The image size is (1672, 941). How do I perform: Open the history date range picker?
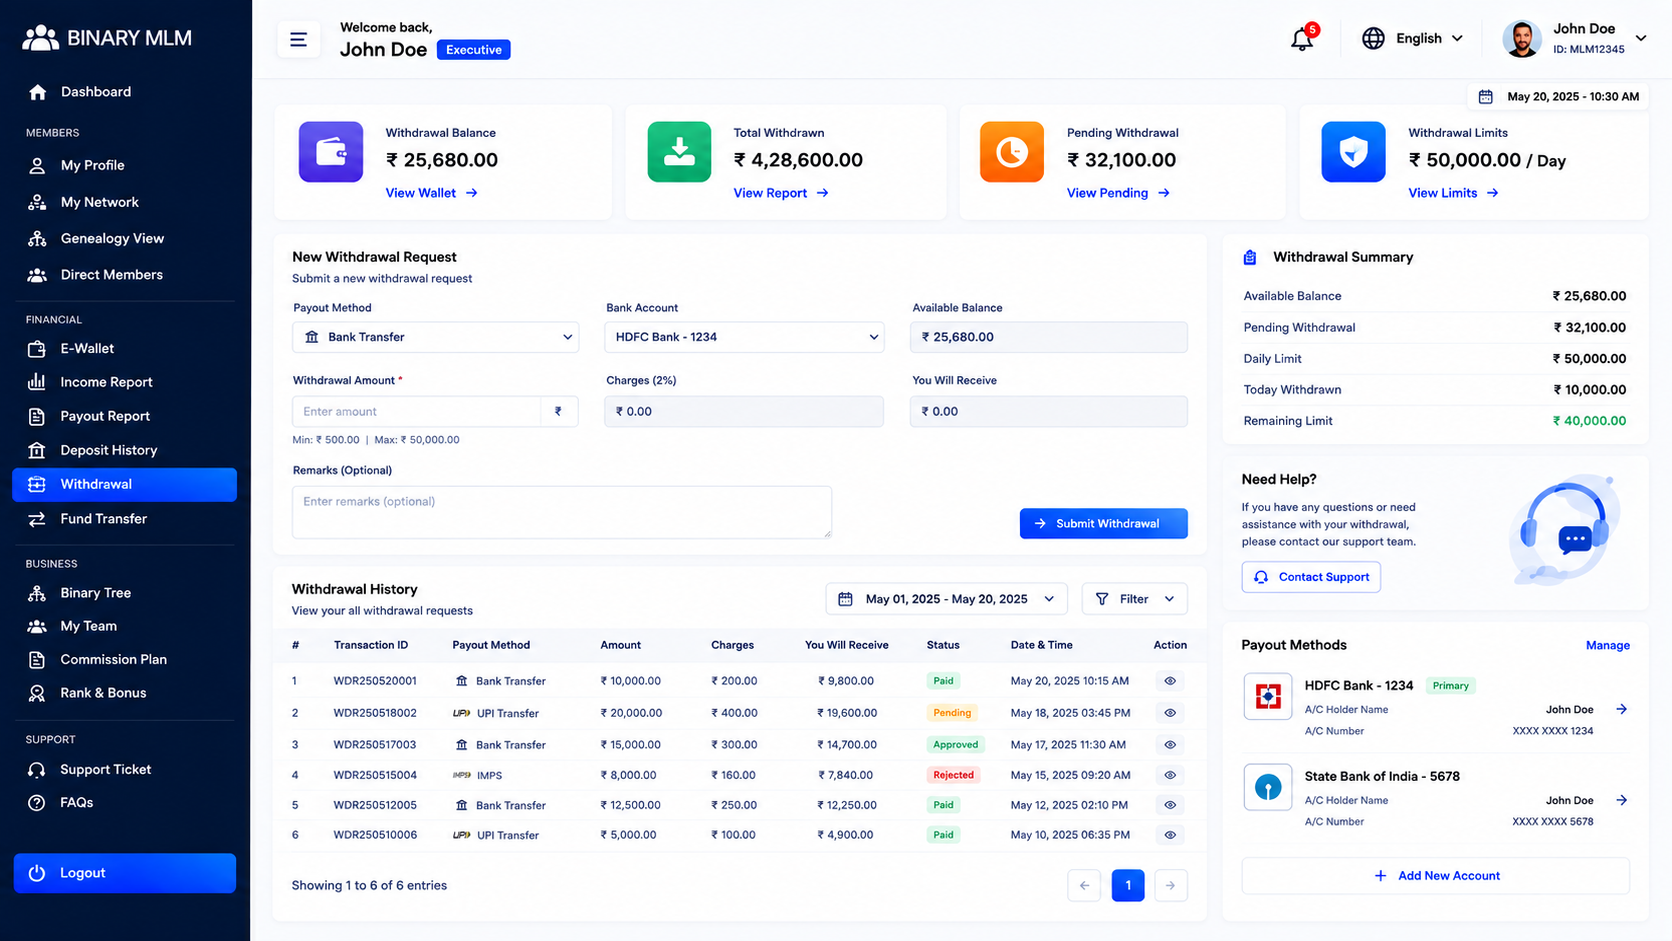tap(946, 599)
